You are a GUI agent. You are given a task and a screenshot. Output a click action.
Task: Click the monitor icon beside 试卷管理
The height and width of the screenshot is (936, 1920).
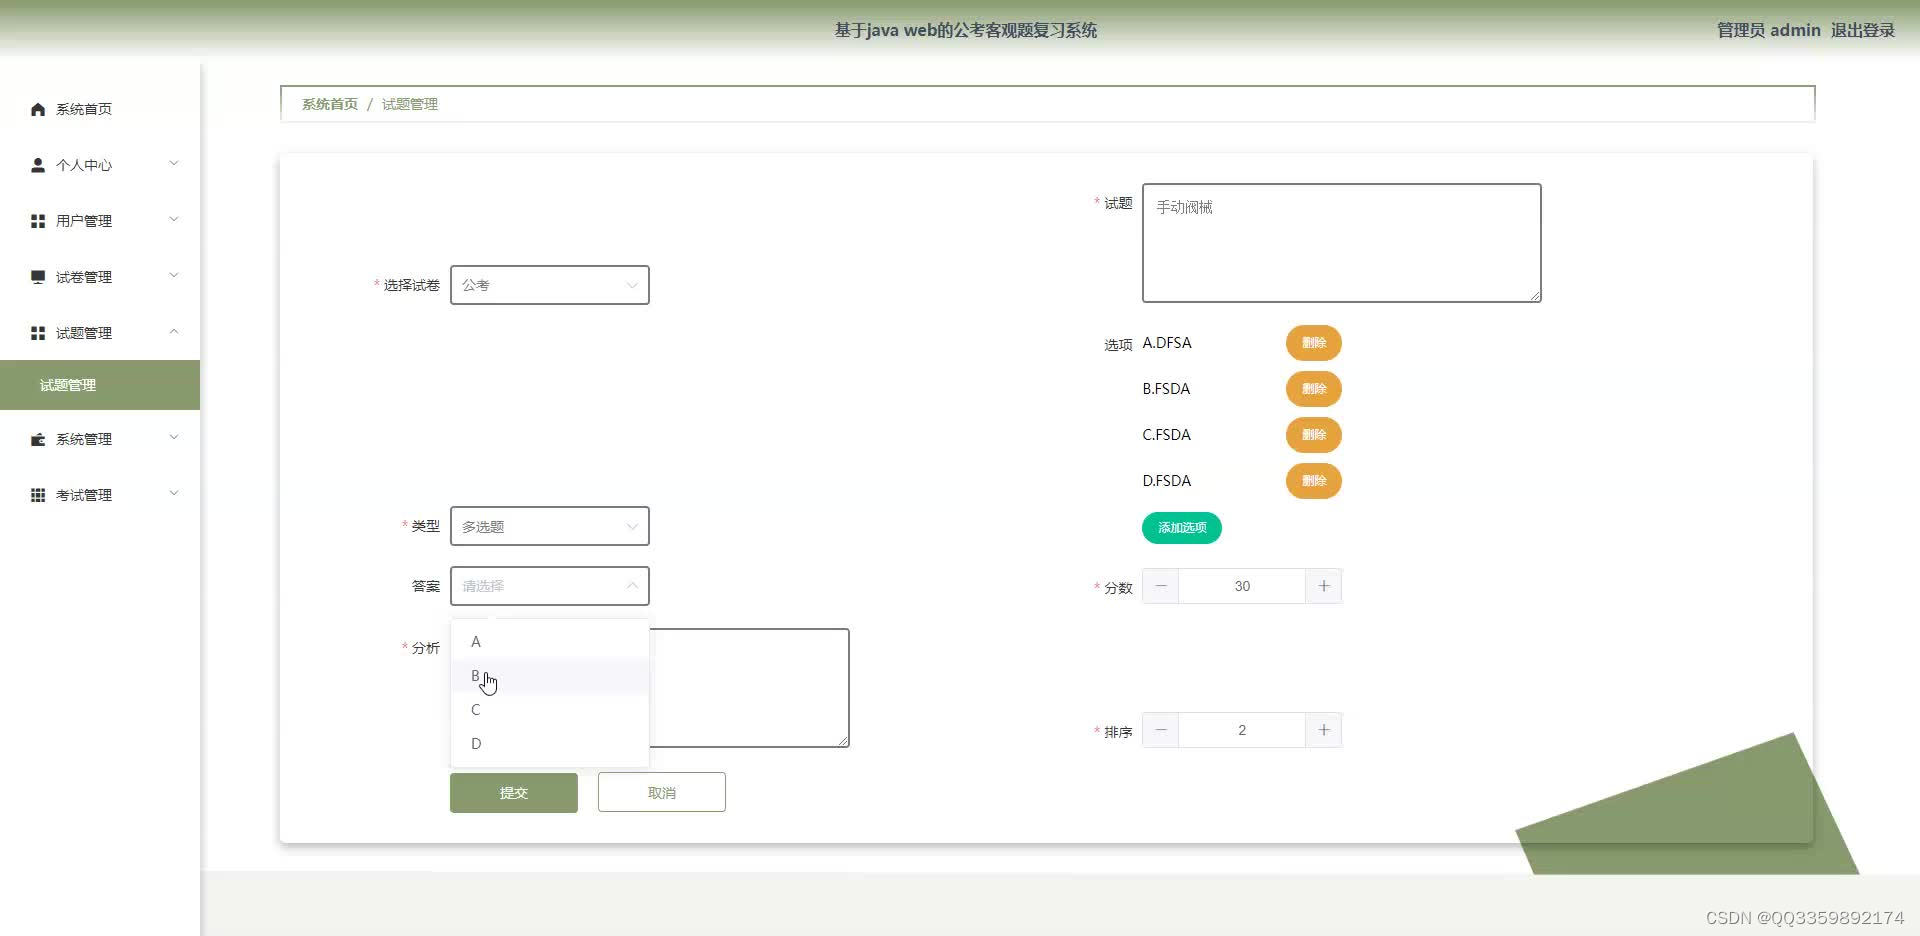[x=38, y=277]
